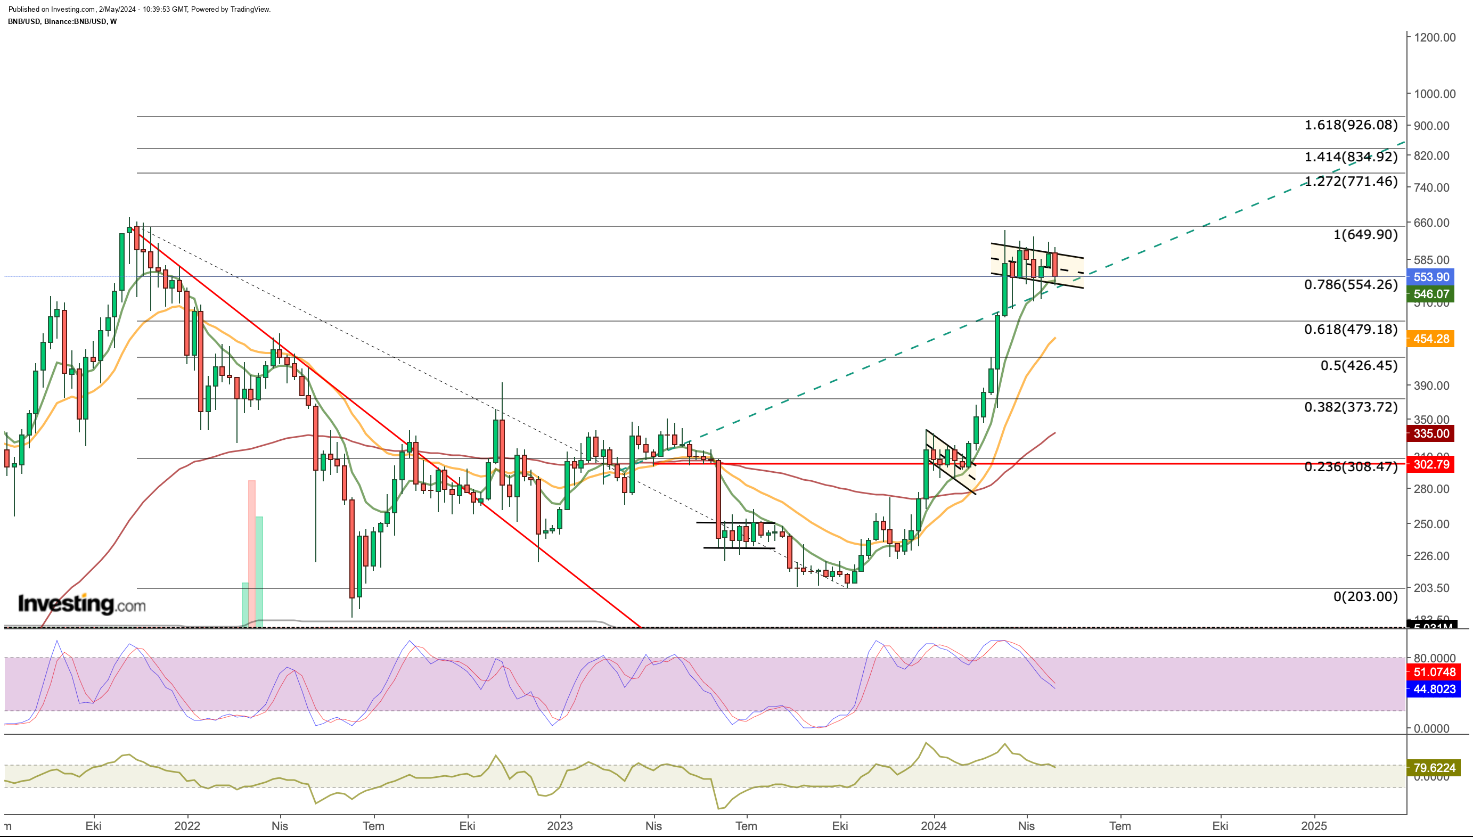Select the 350.00 price axis label
This screenshot has height=837, width=1473.
point(1434,419)
